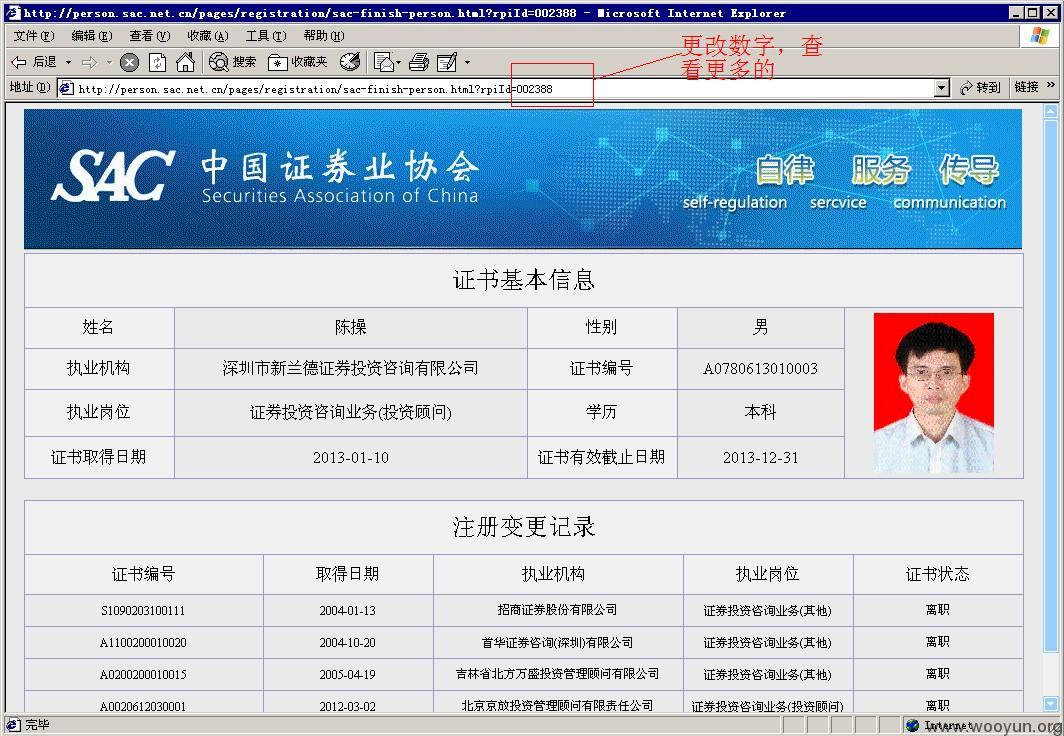Click inside the address bar URL field
The height and width of the screenshot is (736, 1064).
click(495, 88)
